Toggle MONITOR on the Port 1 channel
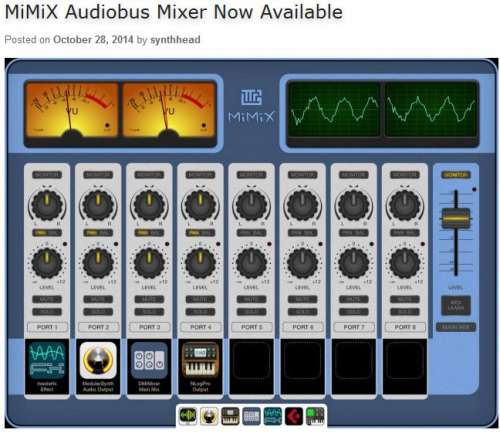This screenshot has height=433, width=500. pyautogui.click(x=47, y=175)
